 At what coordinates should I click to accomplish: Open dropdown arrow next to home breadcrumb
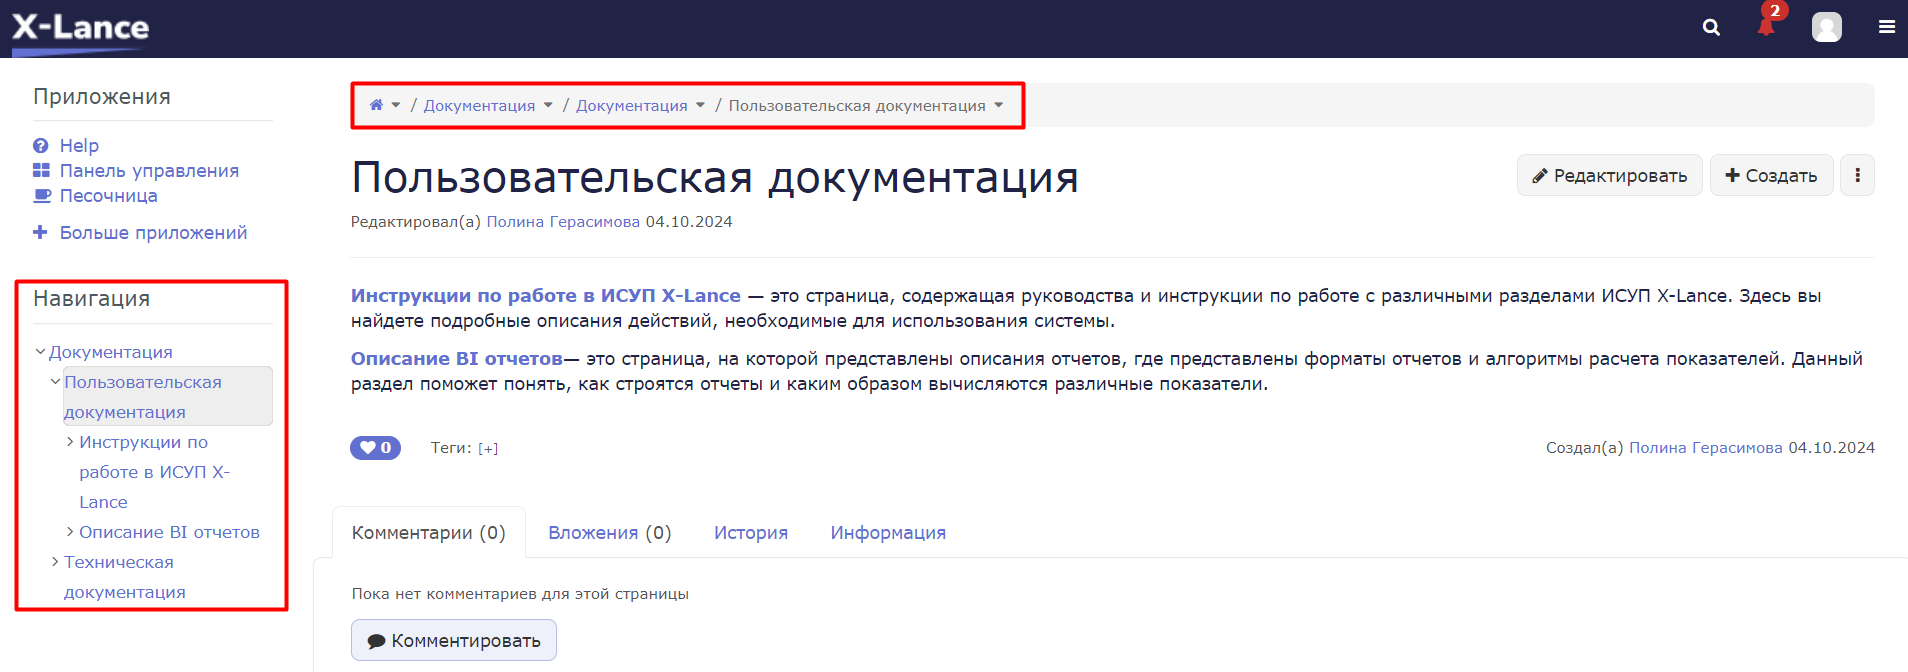(x=396, y=105)
